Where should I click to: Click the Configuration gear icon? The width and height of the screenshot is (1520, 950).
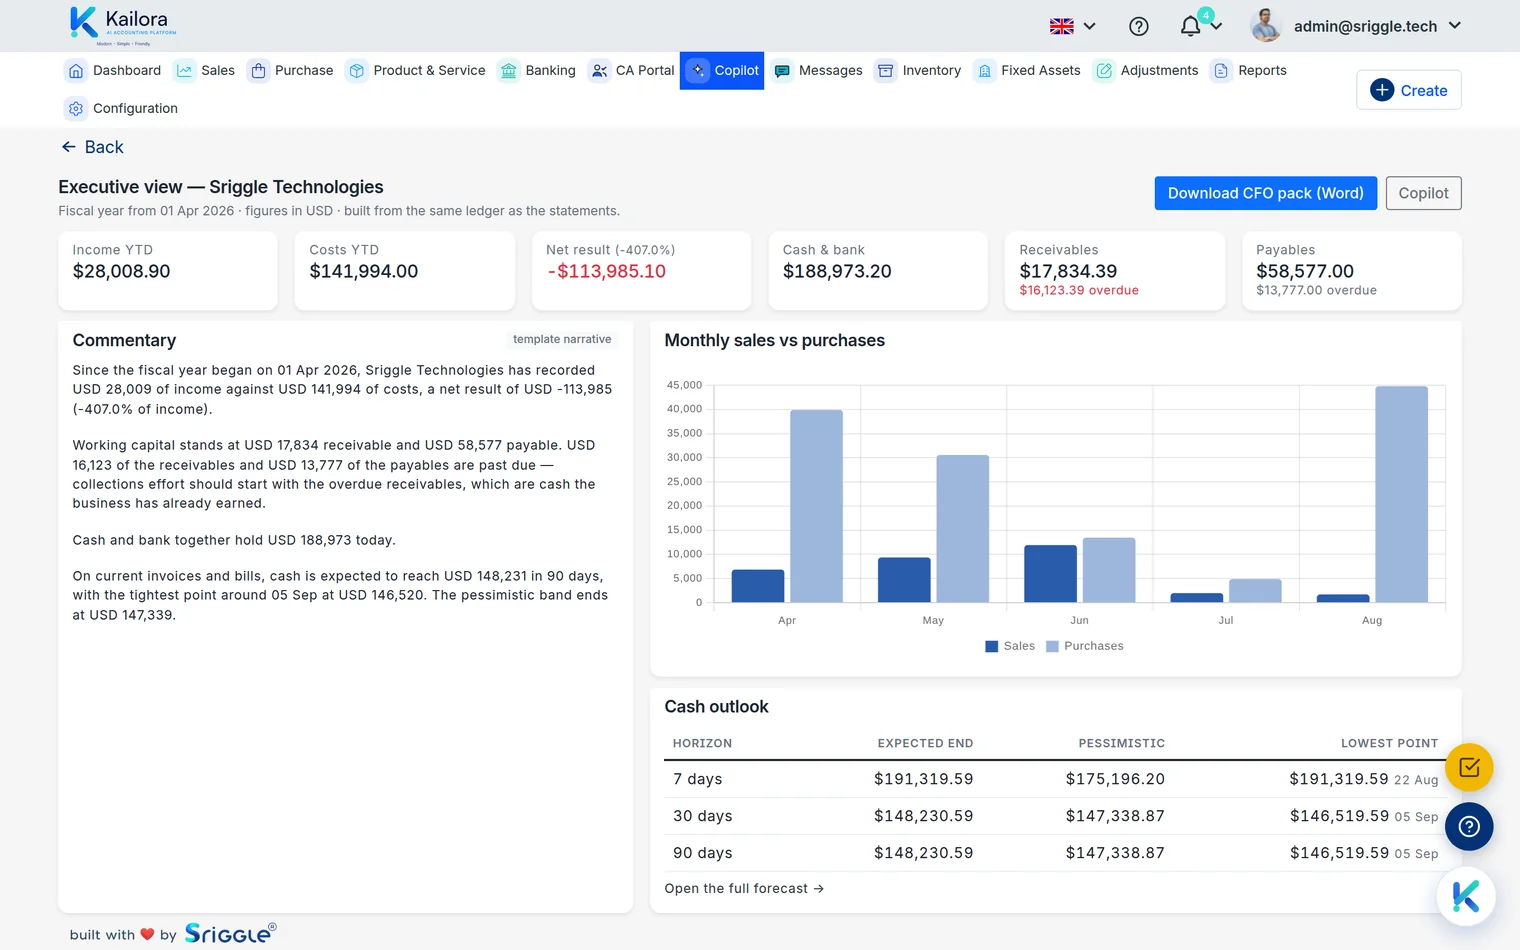tap(76, 109)
